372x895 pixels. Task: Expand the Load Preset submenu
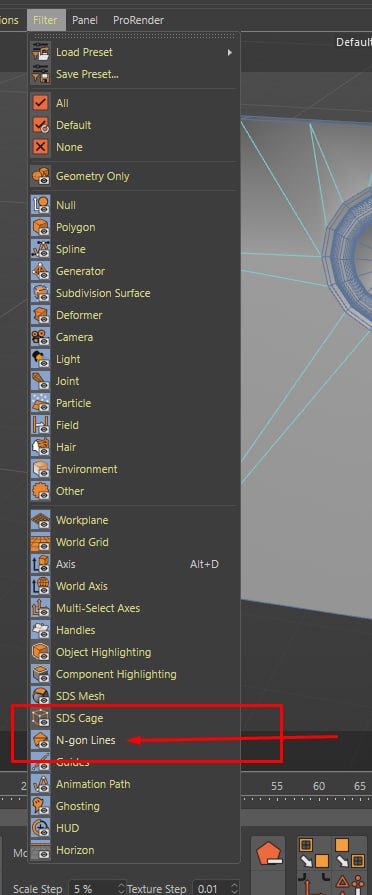coord(134,53)
